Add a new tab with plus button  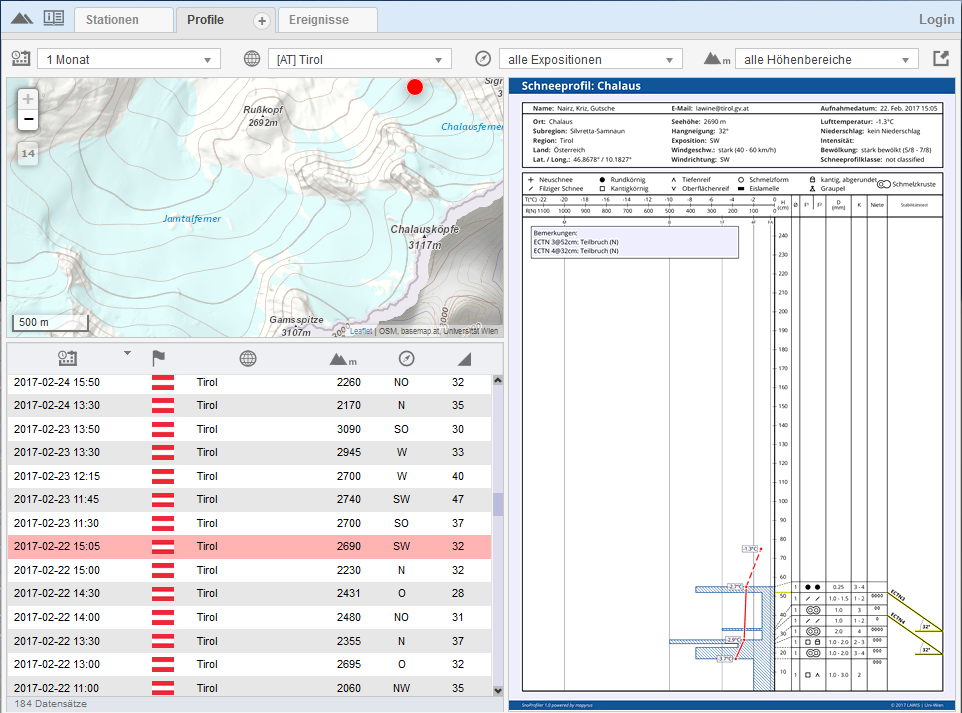click(x=262, y=21)
